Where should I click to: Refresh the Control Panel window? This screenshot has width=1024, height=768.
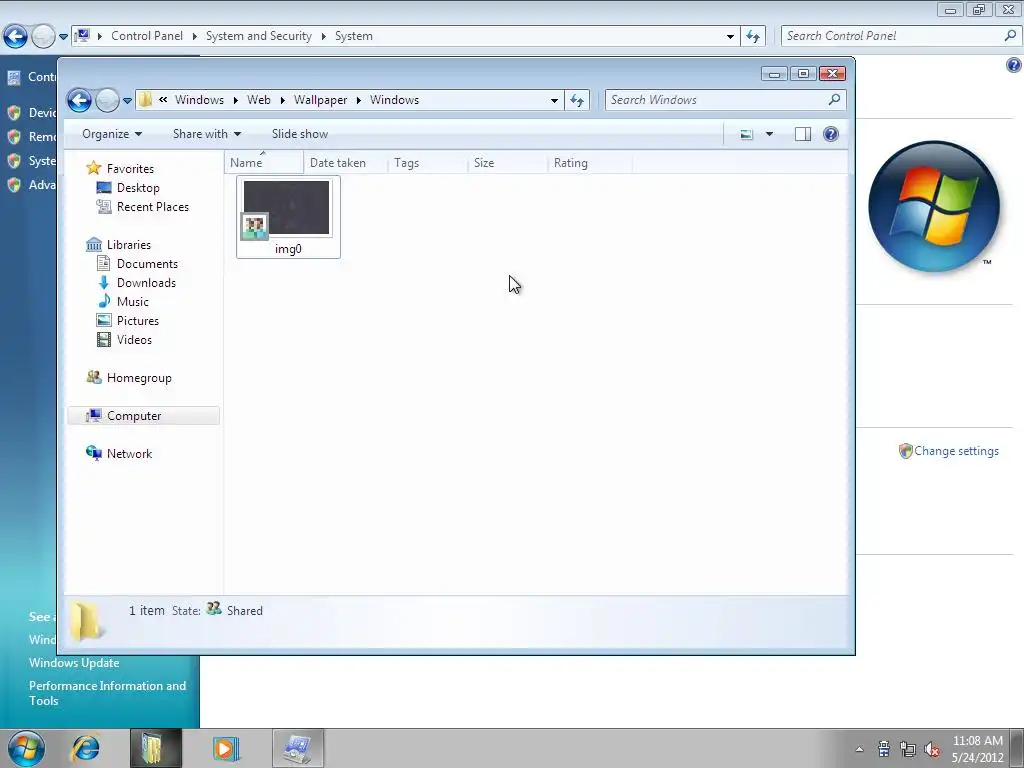click(753, 37)
